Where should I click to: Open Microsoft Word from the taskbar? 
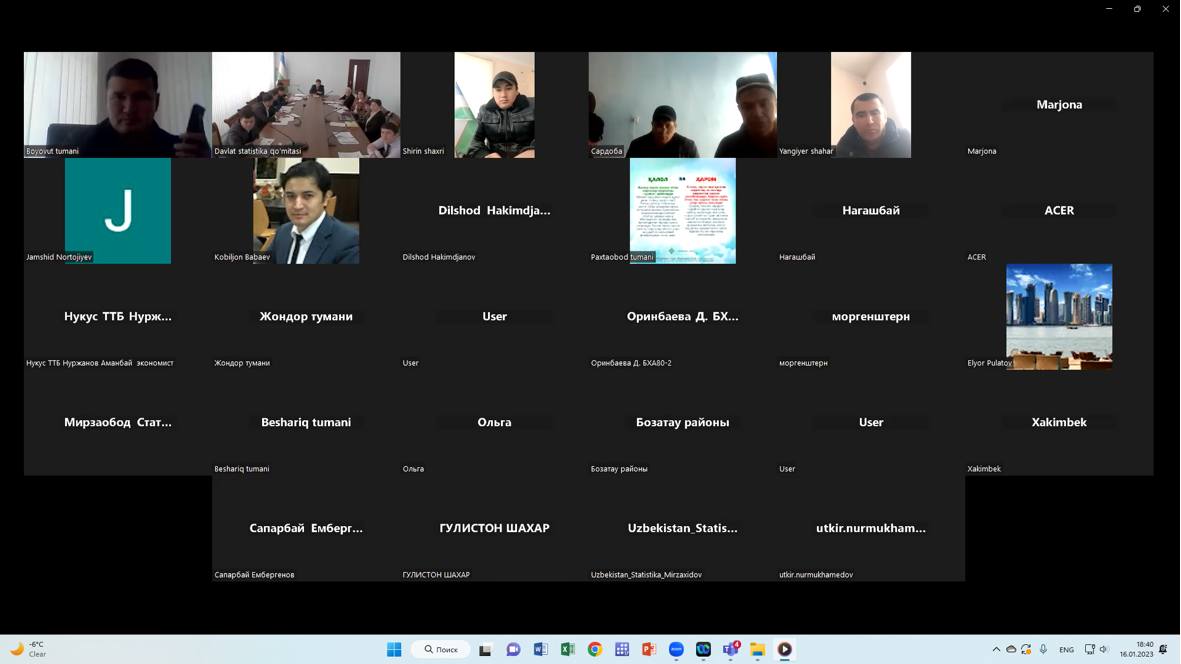point(540,649)
